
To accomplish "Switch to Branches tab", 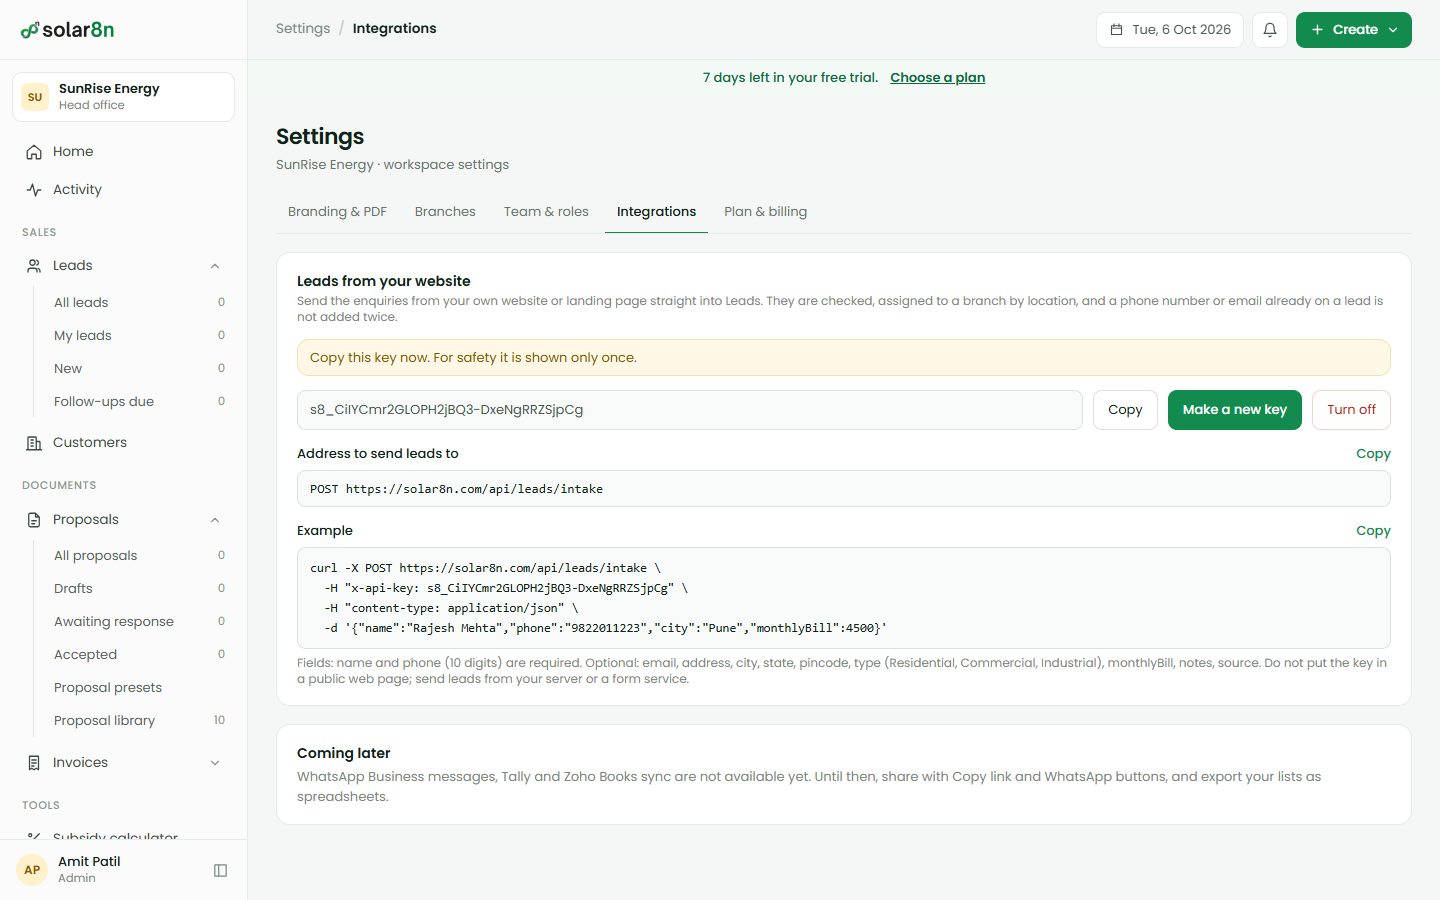I will point(445,212).
